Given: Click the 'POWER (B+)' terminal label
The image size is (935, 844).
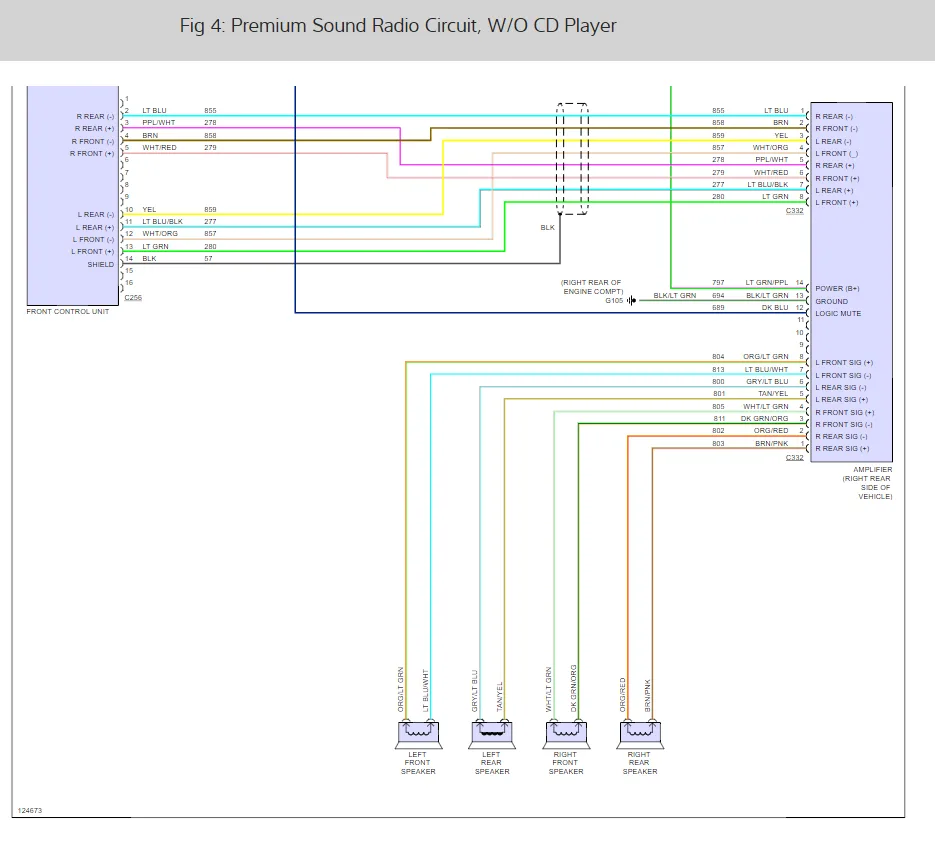Looking at the screenshot, I should tap(837, 289).
